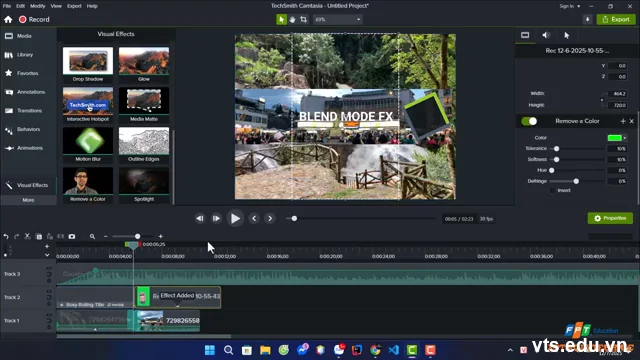Open the Favorites panel
Screen dimensions: 640x360
point(21,73)
